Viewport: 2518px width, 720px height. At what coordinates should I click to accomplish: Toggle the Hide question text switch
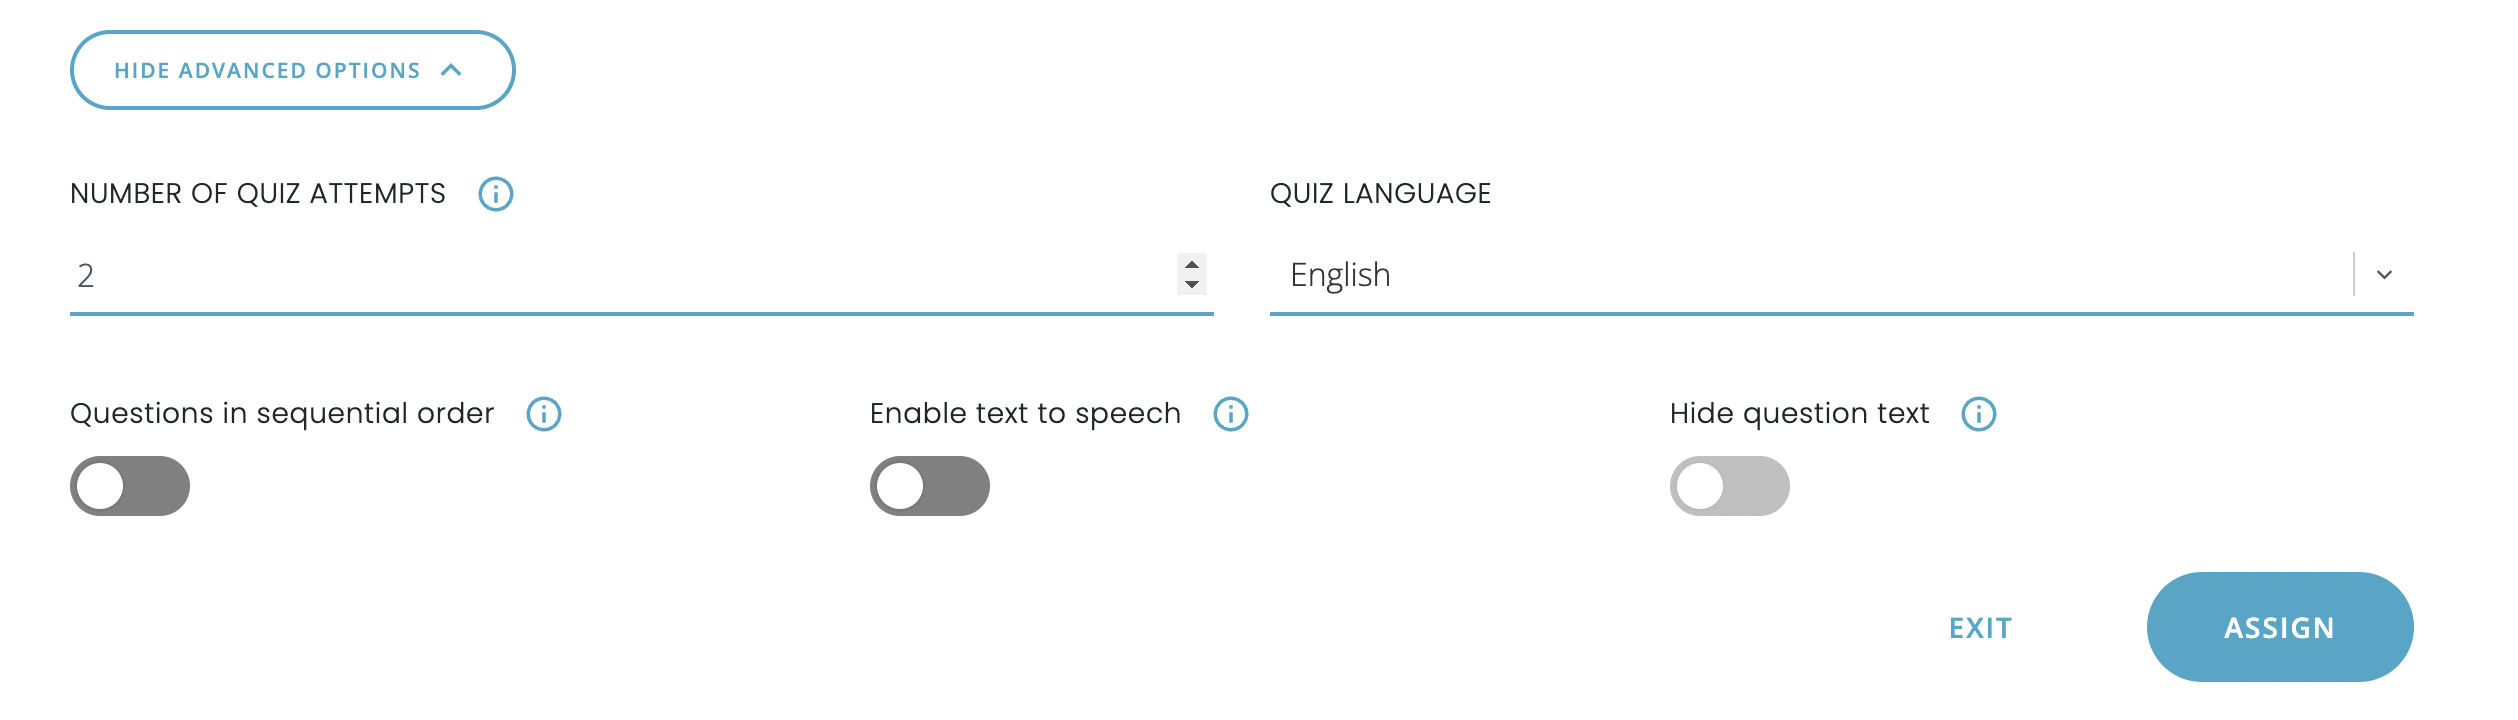pyautogui.click(x=1729, y=486)
